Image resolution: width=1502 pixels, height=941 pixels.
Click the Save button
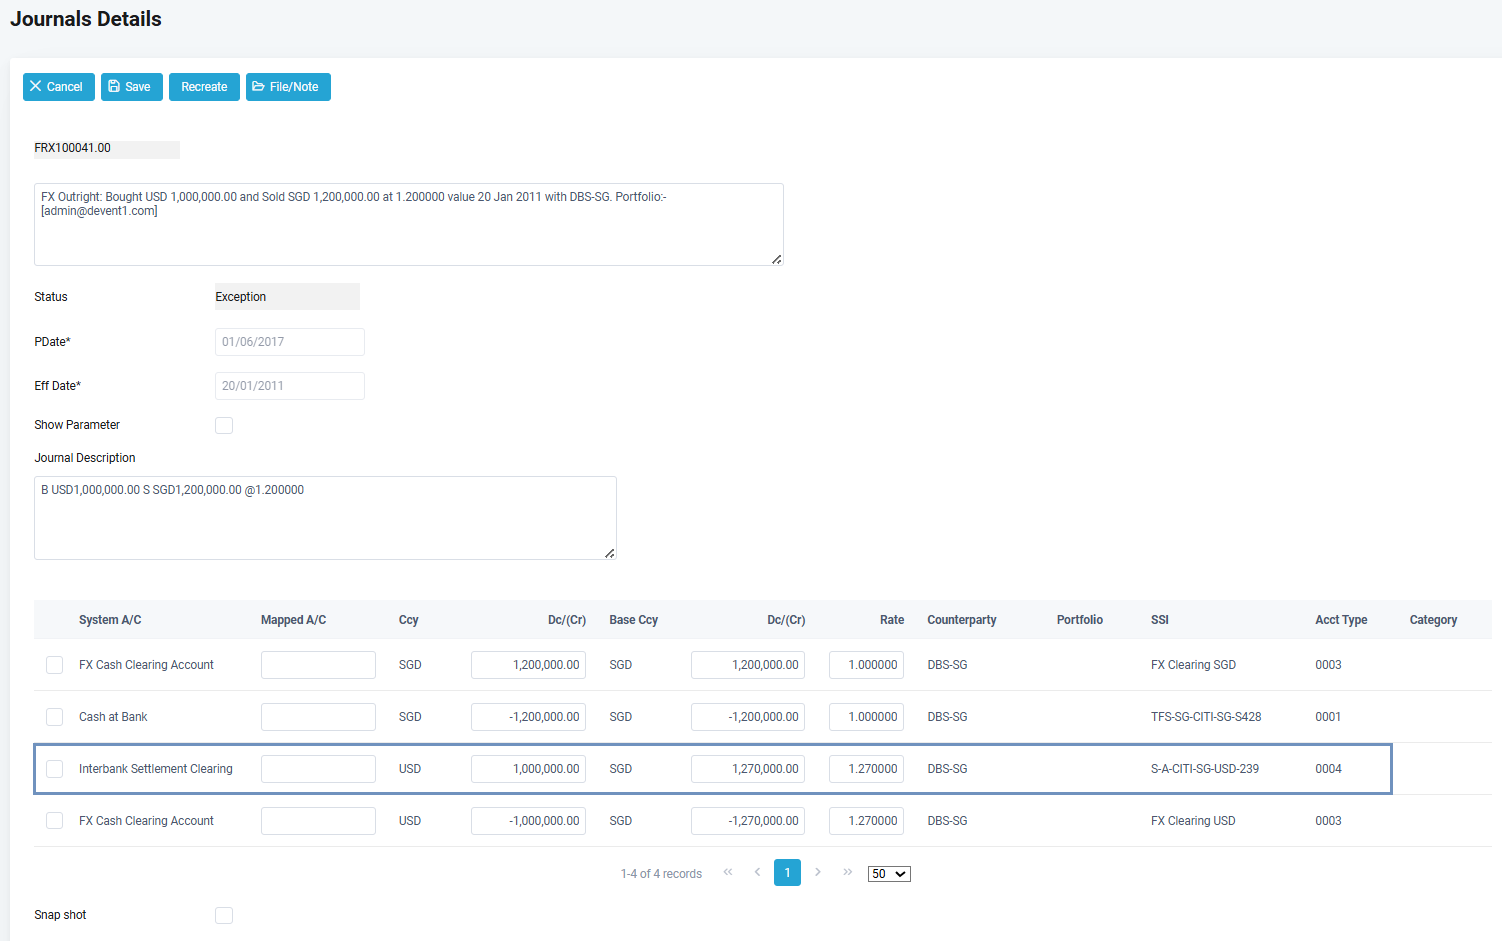(132, 87)
